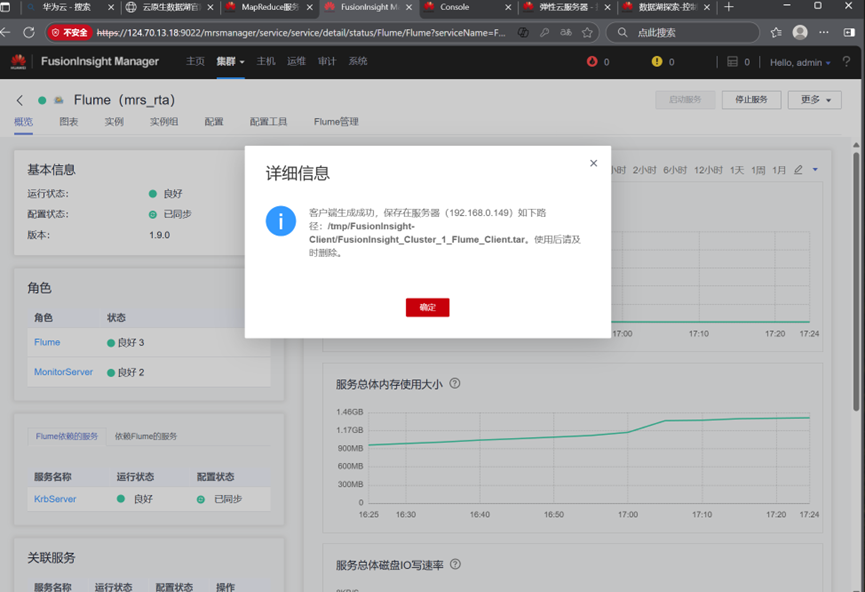Set chart time range to 2小时
The height and width of the screenshot is (592, 865).
(644, 170)
